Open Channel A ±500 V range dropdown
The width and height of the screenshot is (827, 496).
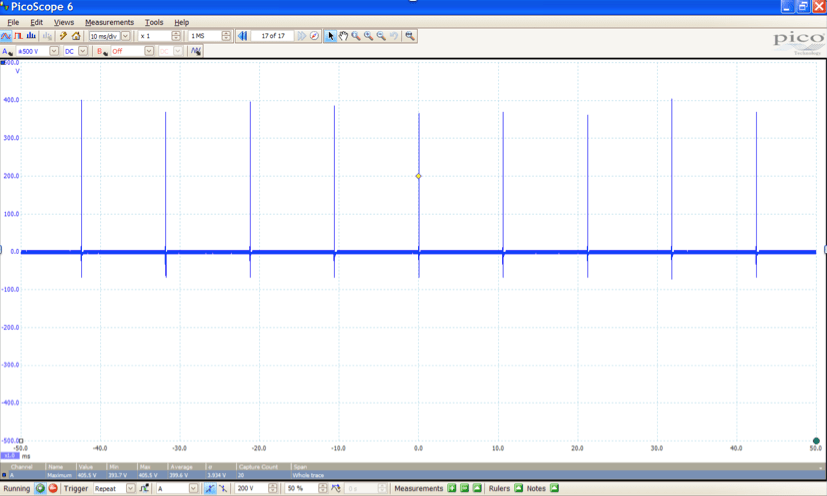54,51
